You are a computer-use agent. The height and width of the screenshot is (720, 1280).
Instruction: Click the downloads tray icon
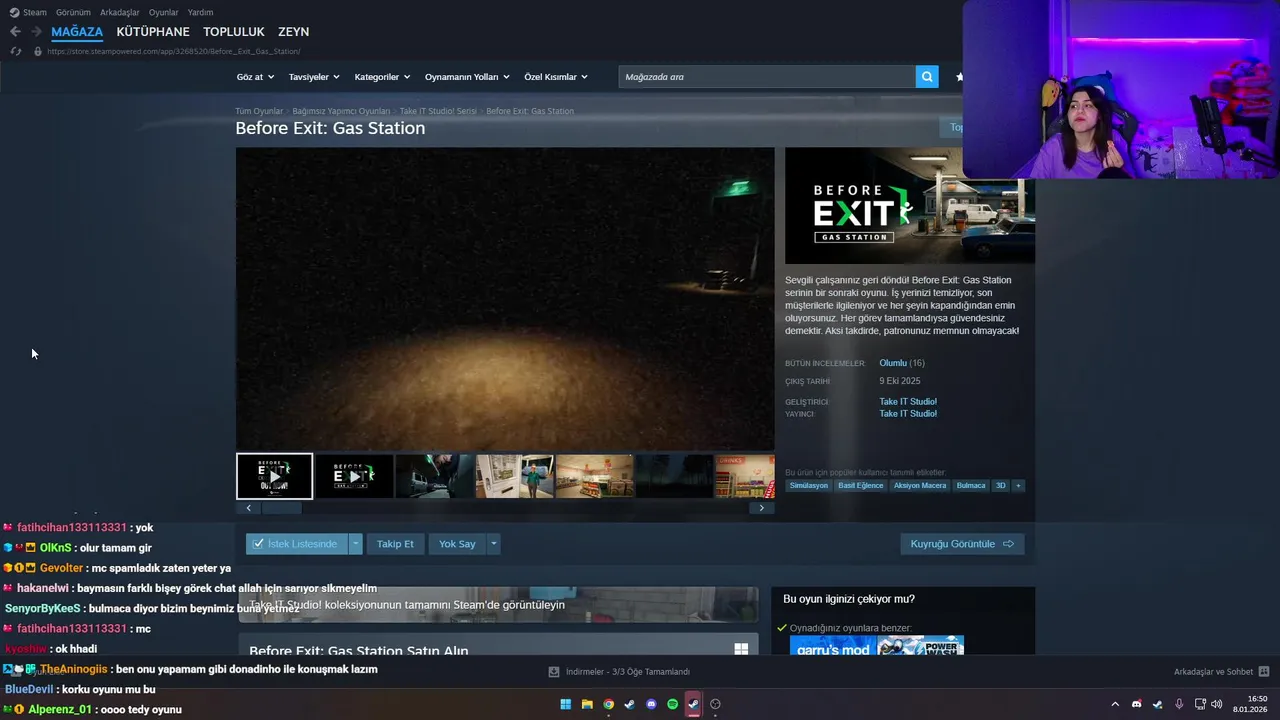(554, 672)
